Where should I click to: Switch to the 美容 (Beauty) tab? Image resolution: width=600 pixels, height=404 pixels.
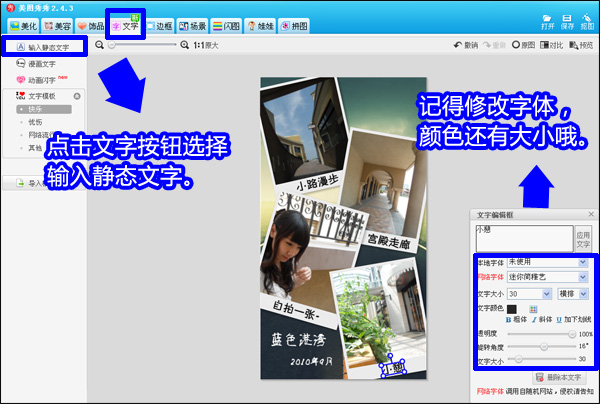click(56, 26)
